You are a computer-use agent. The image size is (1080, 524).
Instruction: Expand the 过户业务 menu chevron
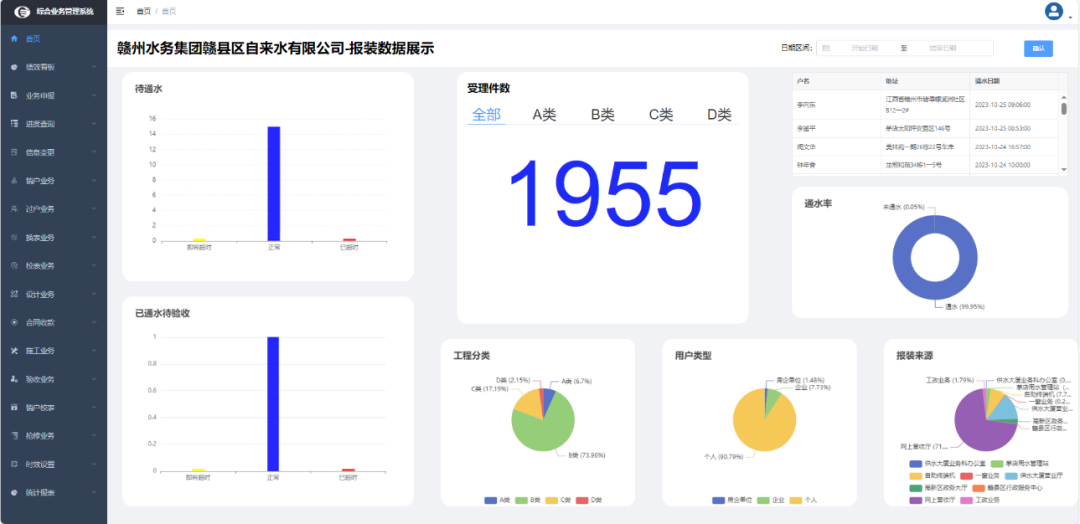[x=94, y=209]
